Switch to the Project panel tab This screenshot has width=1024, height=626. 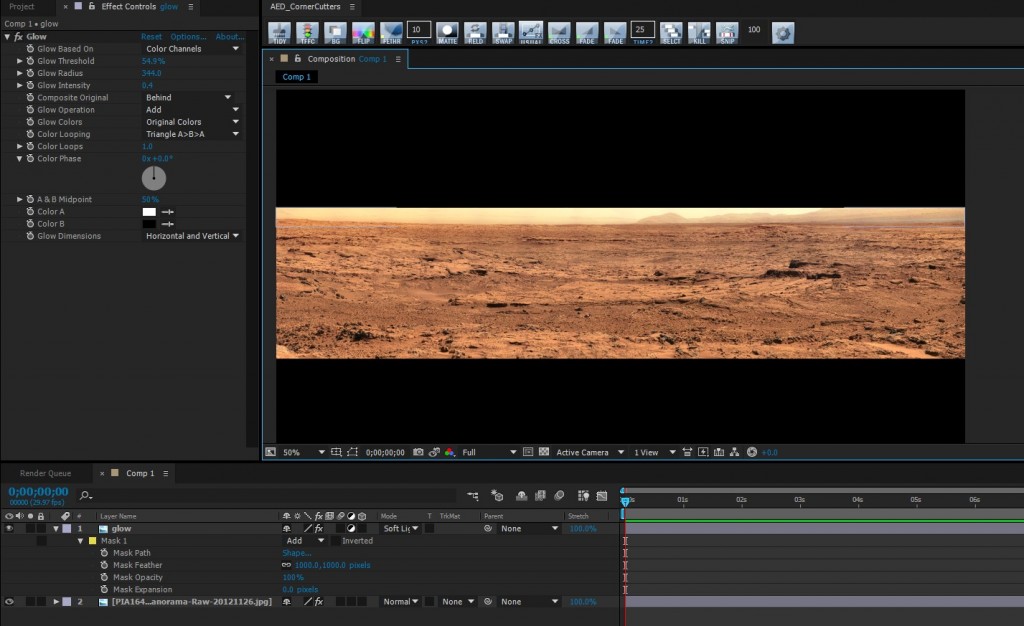(21, 7)
